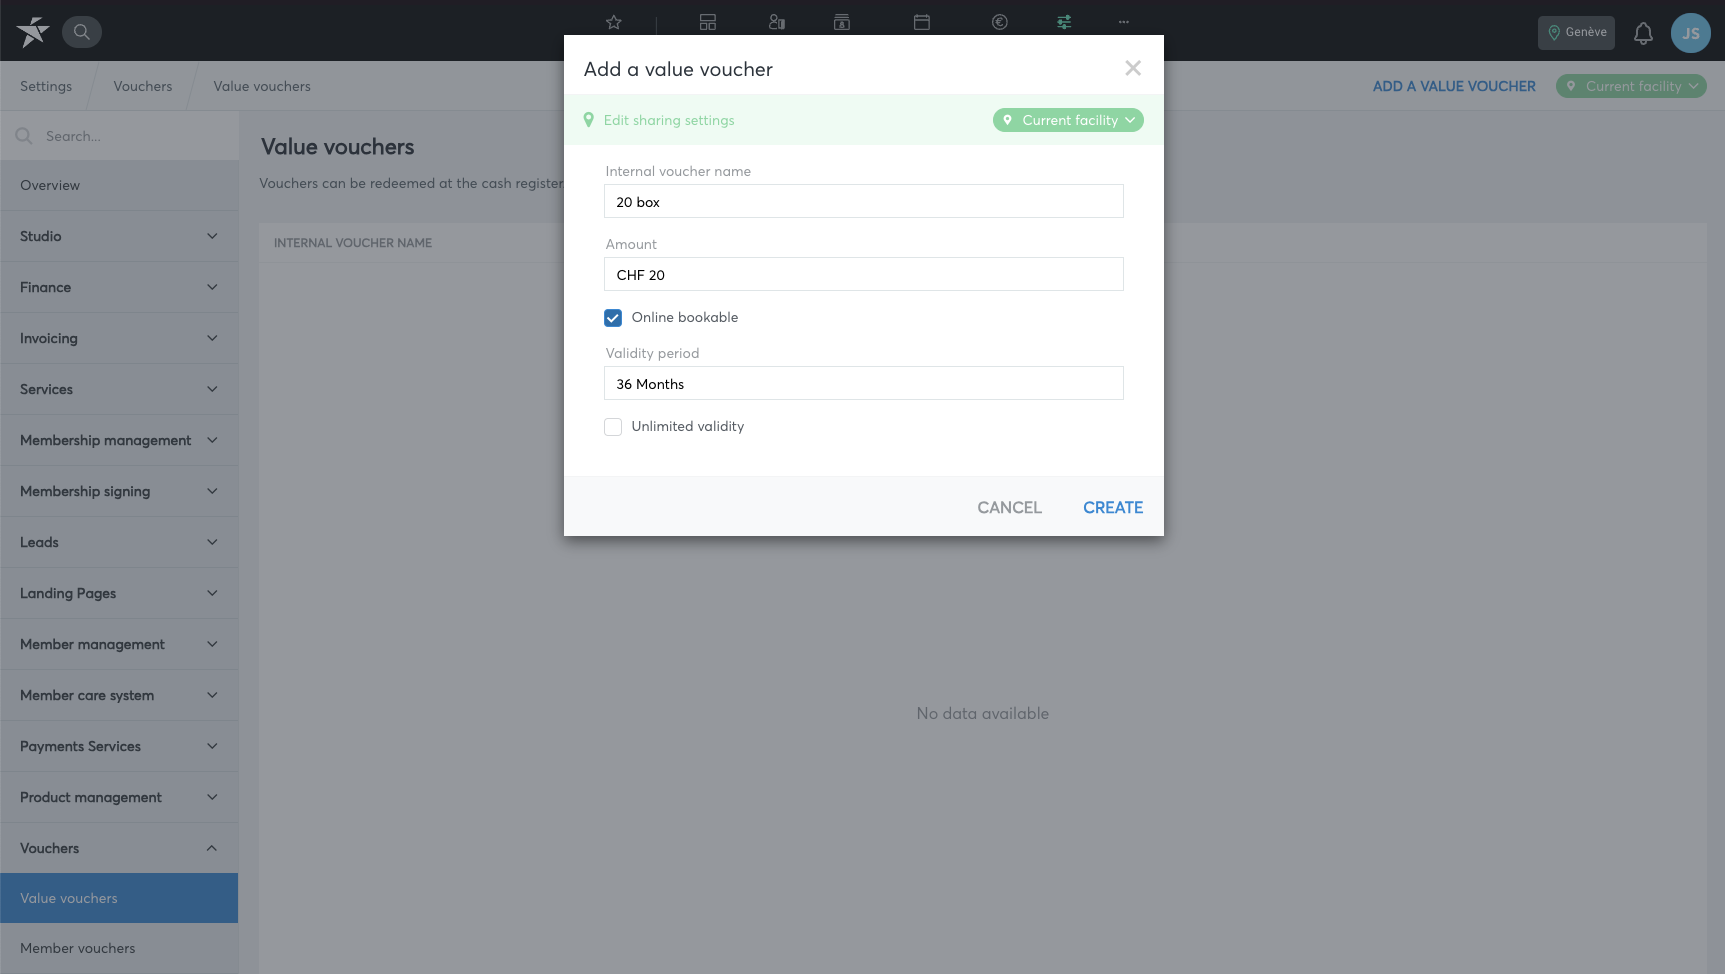This screenshot has height=974, width=1725.
Task: Focus the Validity period field
Action: point(864,383)
